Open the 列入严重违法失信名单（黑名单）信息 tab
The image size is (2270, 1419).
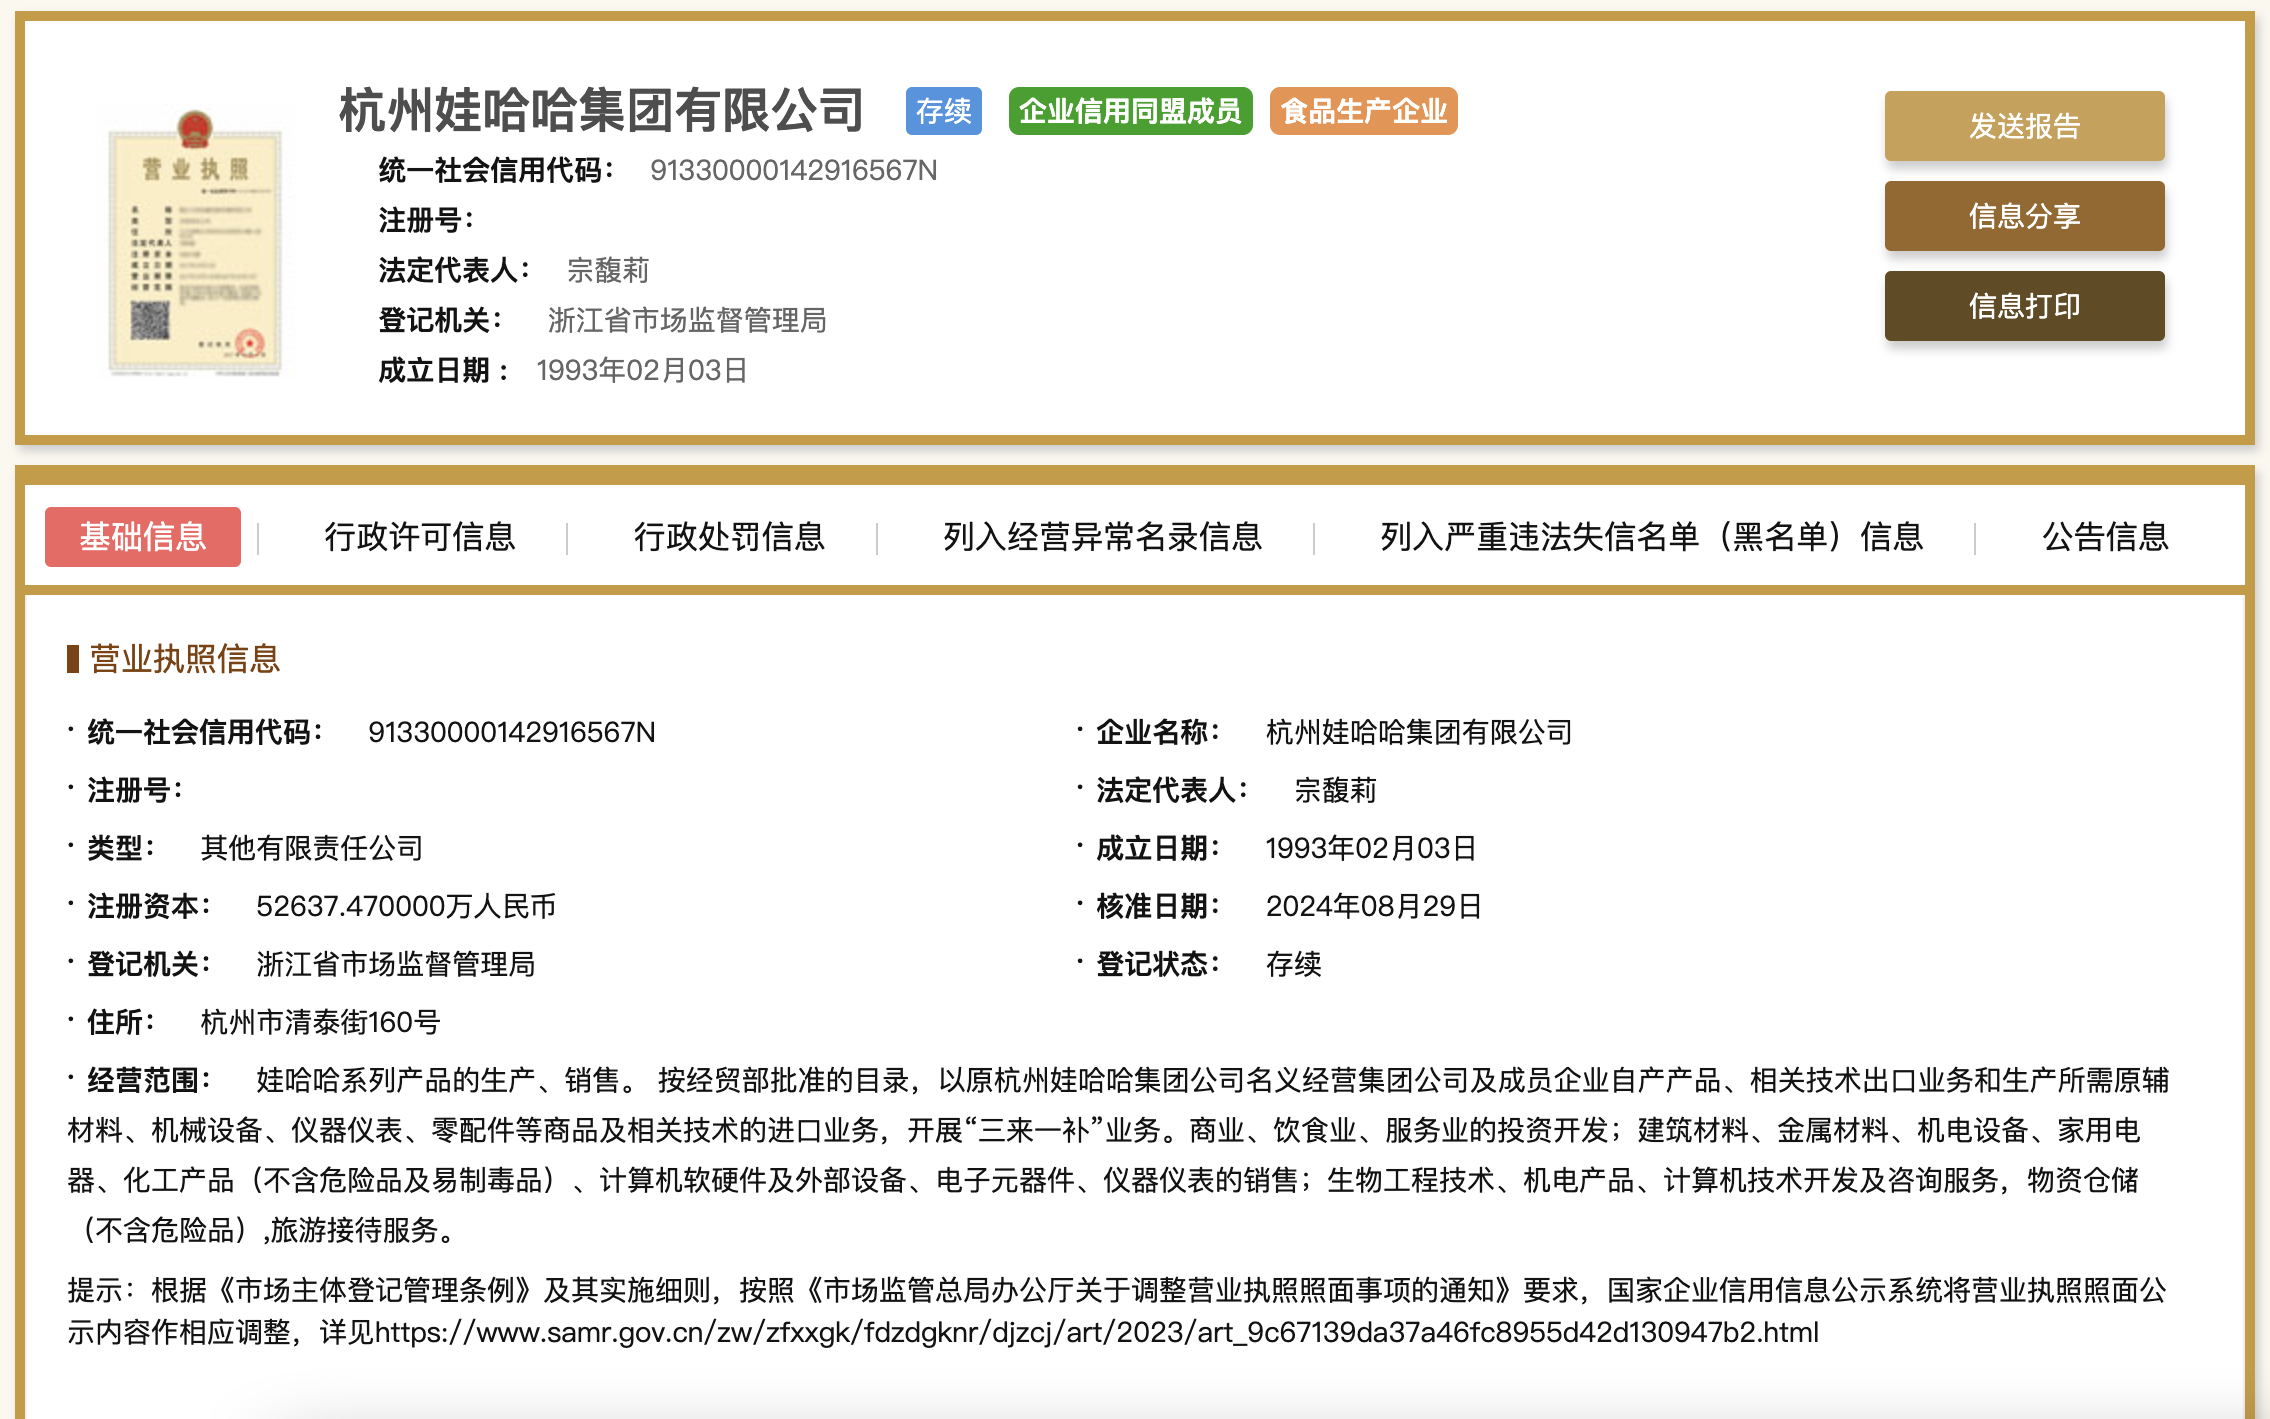click(1649, 537)
